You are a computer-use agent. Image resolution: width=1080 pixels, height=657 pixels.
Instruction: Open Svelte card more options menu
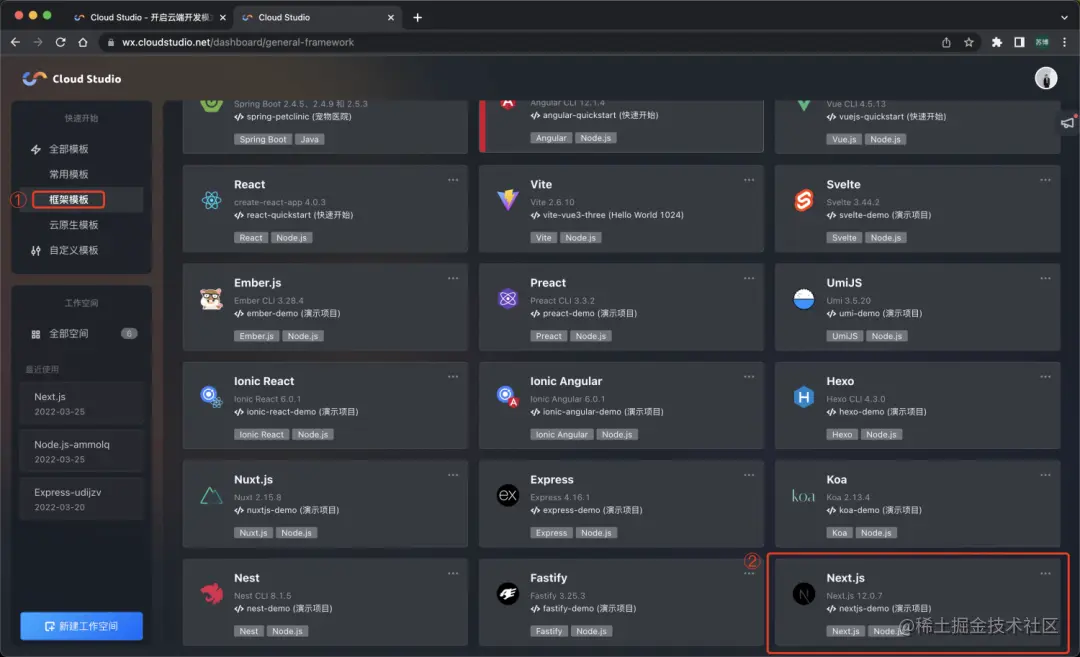pos(1045,180)
